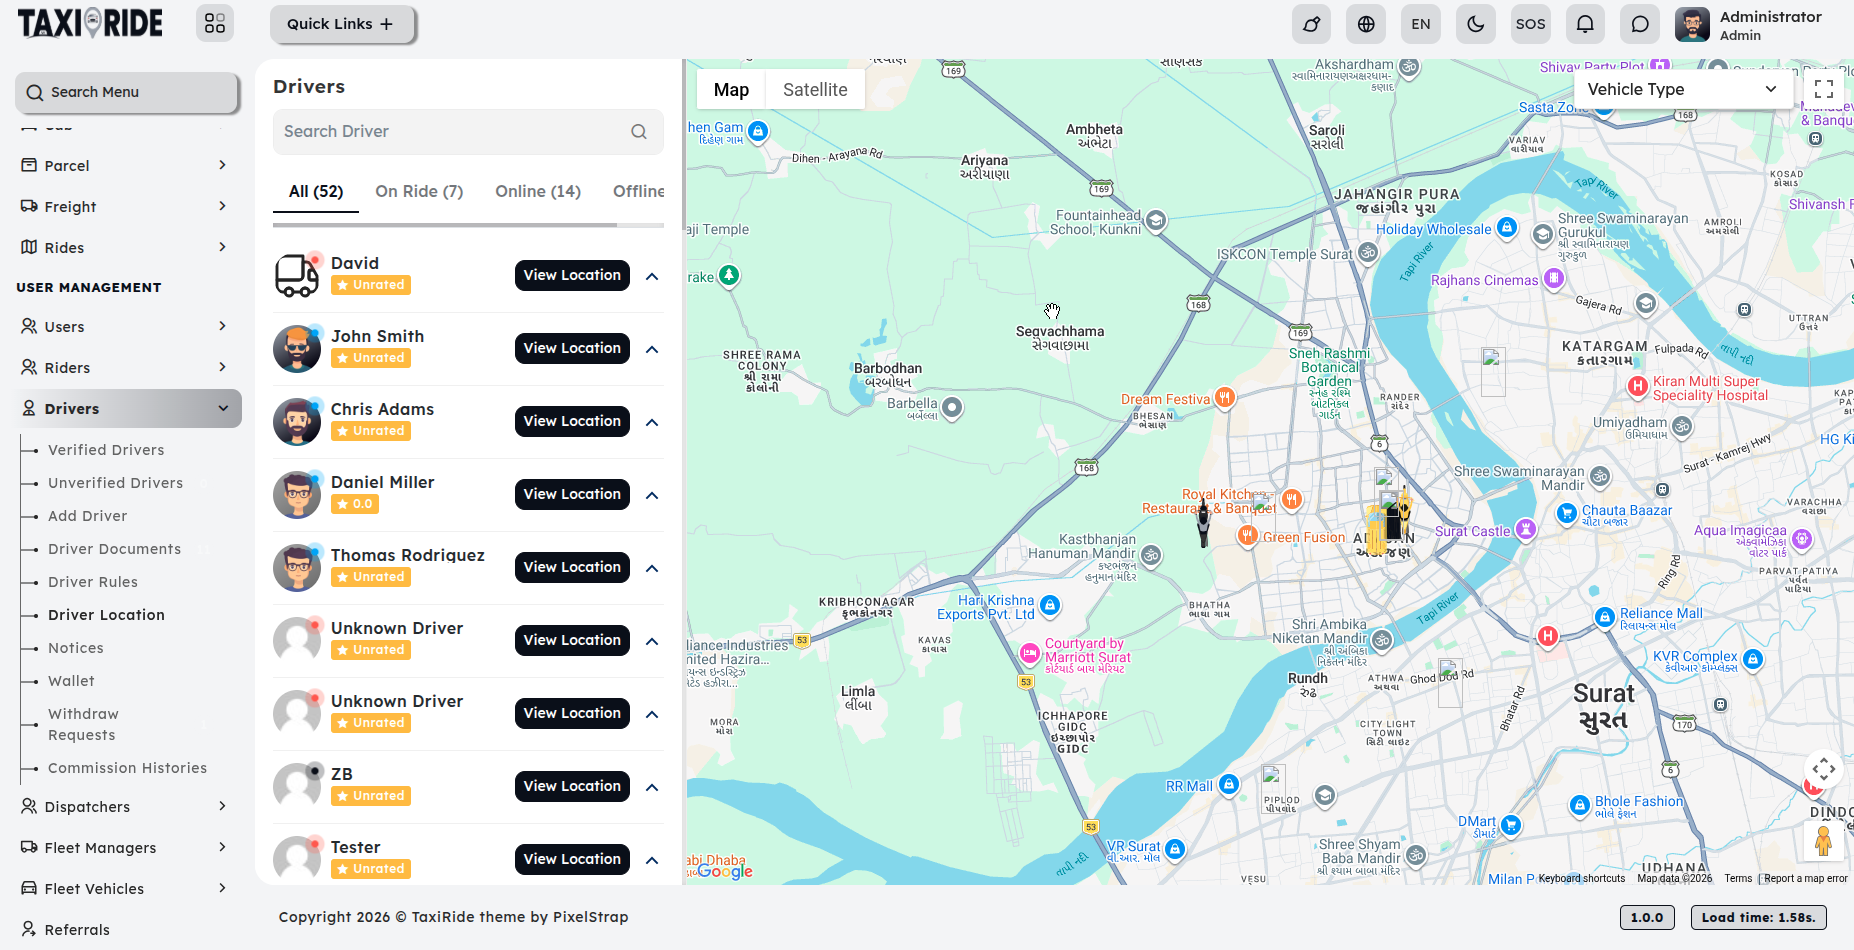Collapse the Drivers sidebar menu
The width and height of the screenshot is (1854, 950).
[127, 408]
